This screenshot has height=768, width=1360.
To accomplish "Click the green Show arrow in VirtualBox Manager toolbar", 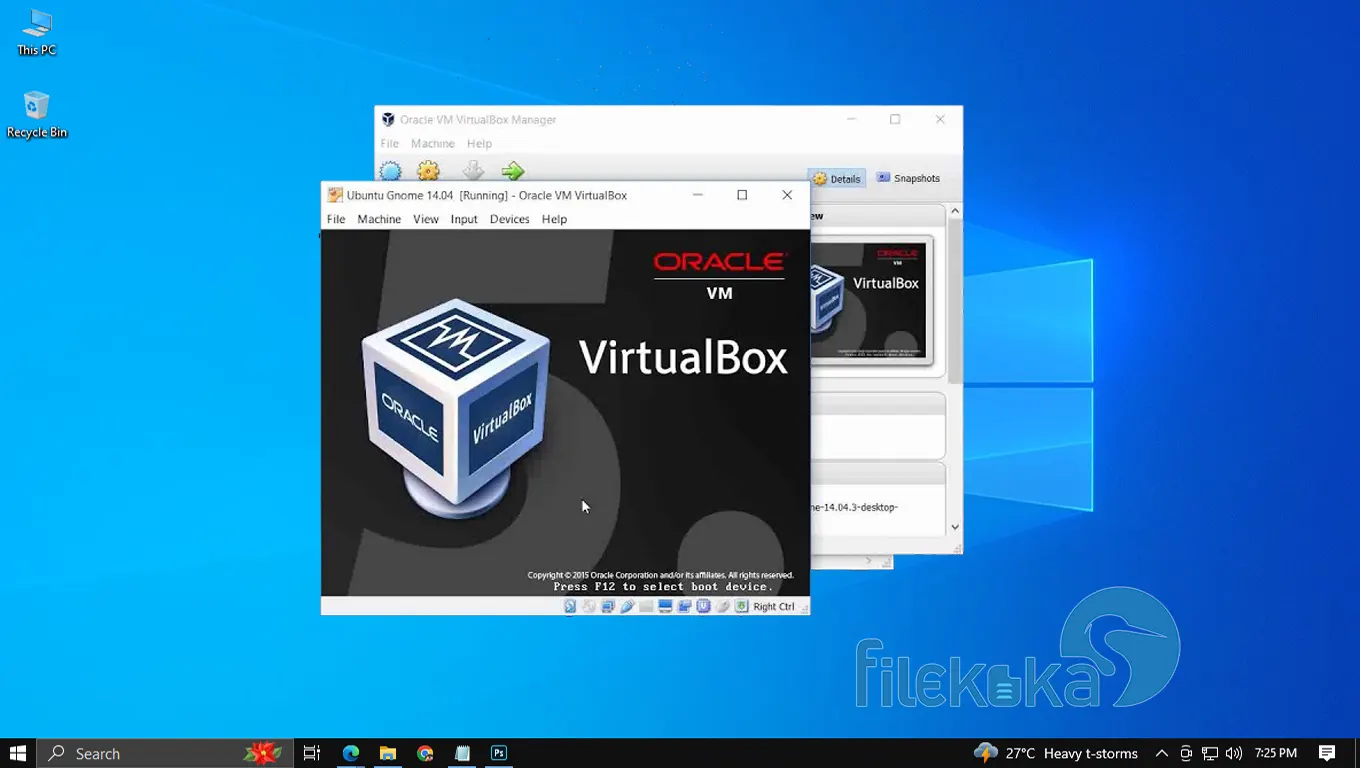I will 513,172.
